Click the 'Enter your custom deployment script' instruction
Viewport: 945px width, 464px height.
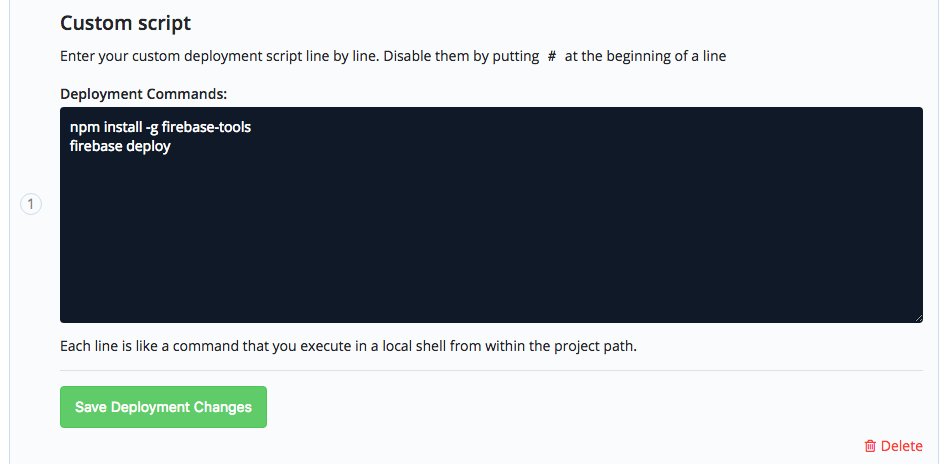click(x=300, y=57)
